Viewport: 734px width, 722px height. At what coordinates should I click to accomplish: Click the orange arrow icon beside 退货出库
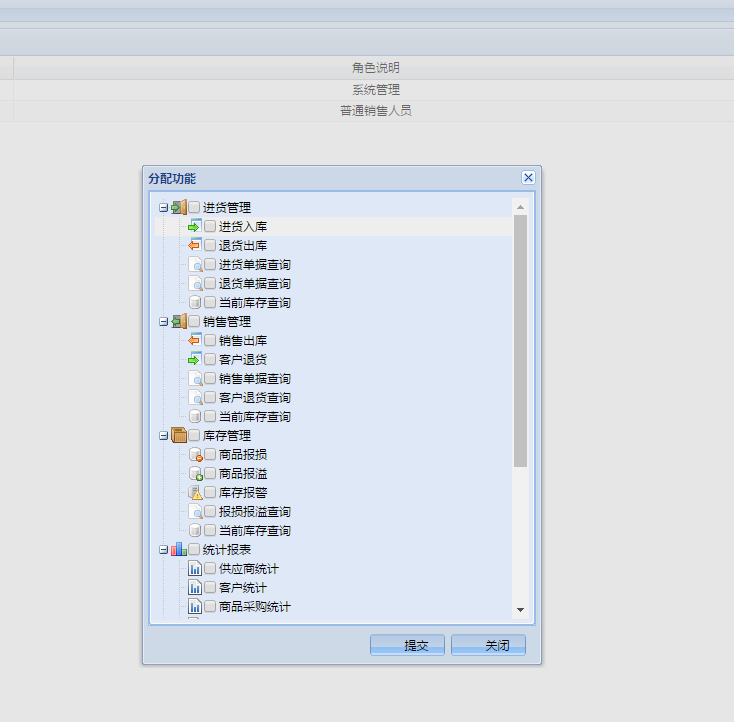(x=195, y=245)
